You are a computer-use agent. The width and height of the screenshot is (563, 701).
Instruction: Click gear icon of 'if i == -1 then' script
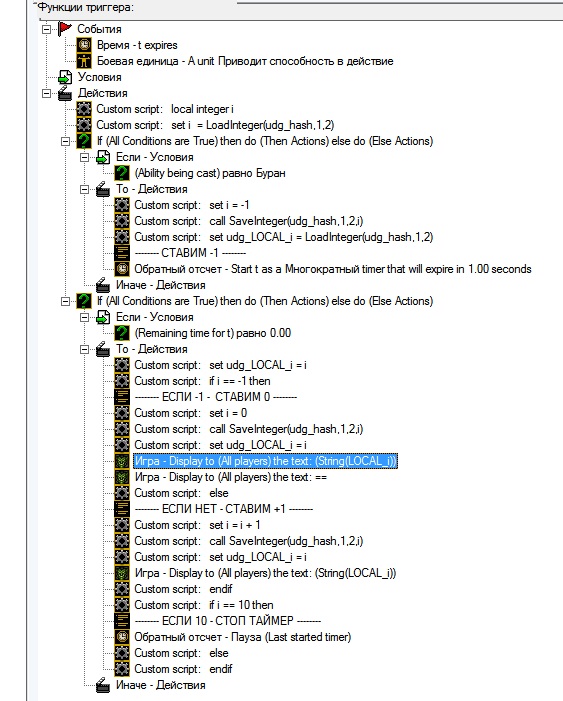122,381
